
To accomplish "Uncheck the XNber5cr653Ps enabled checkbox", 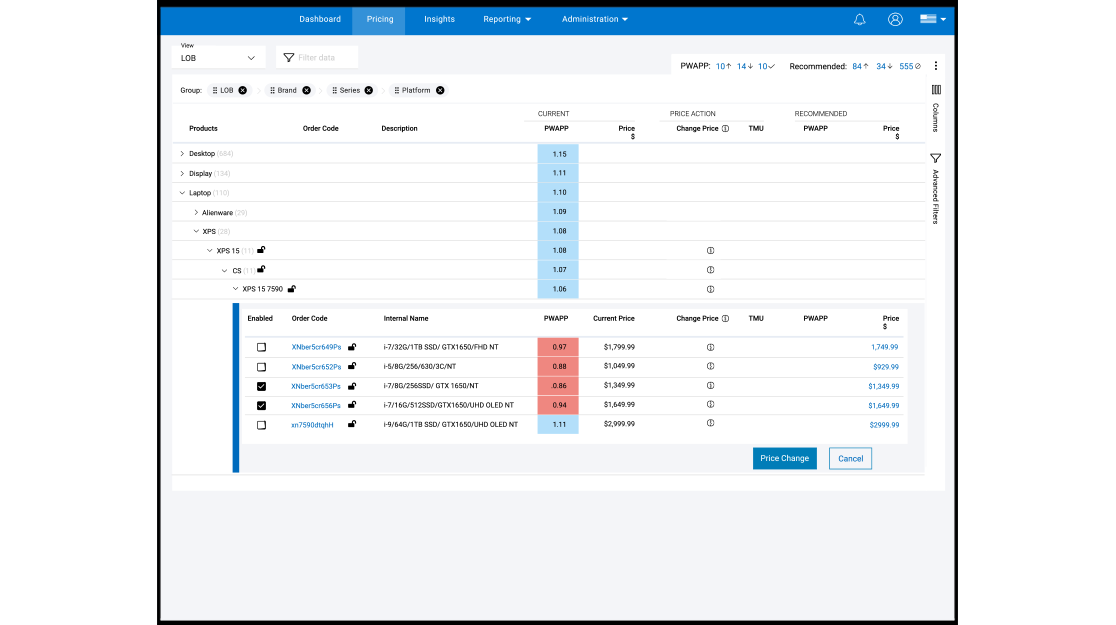I will point(261,387).
